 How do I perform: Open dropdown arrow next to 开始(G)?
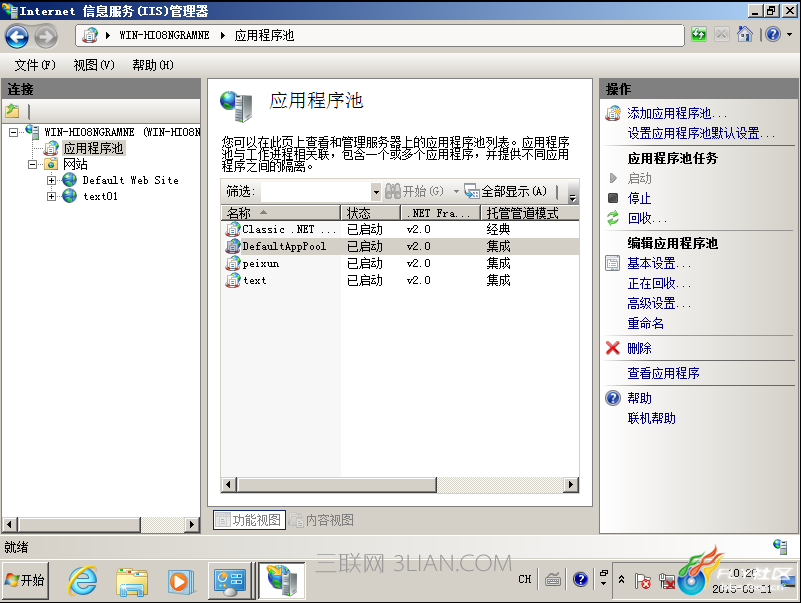(456, 192)
